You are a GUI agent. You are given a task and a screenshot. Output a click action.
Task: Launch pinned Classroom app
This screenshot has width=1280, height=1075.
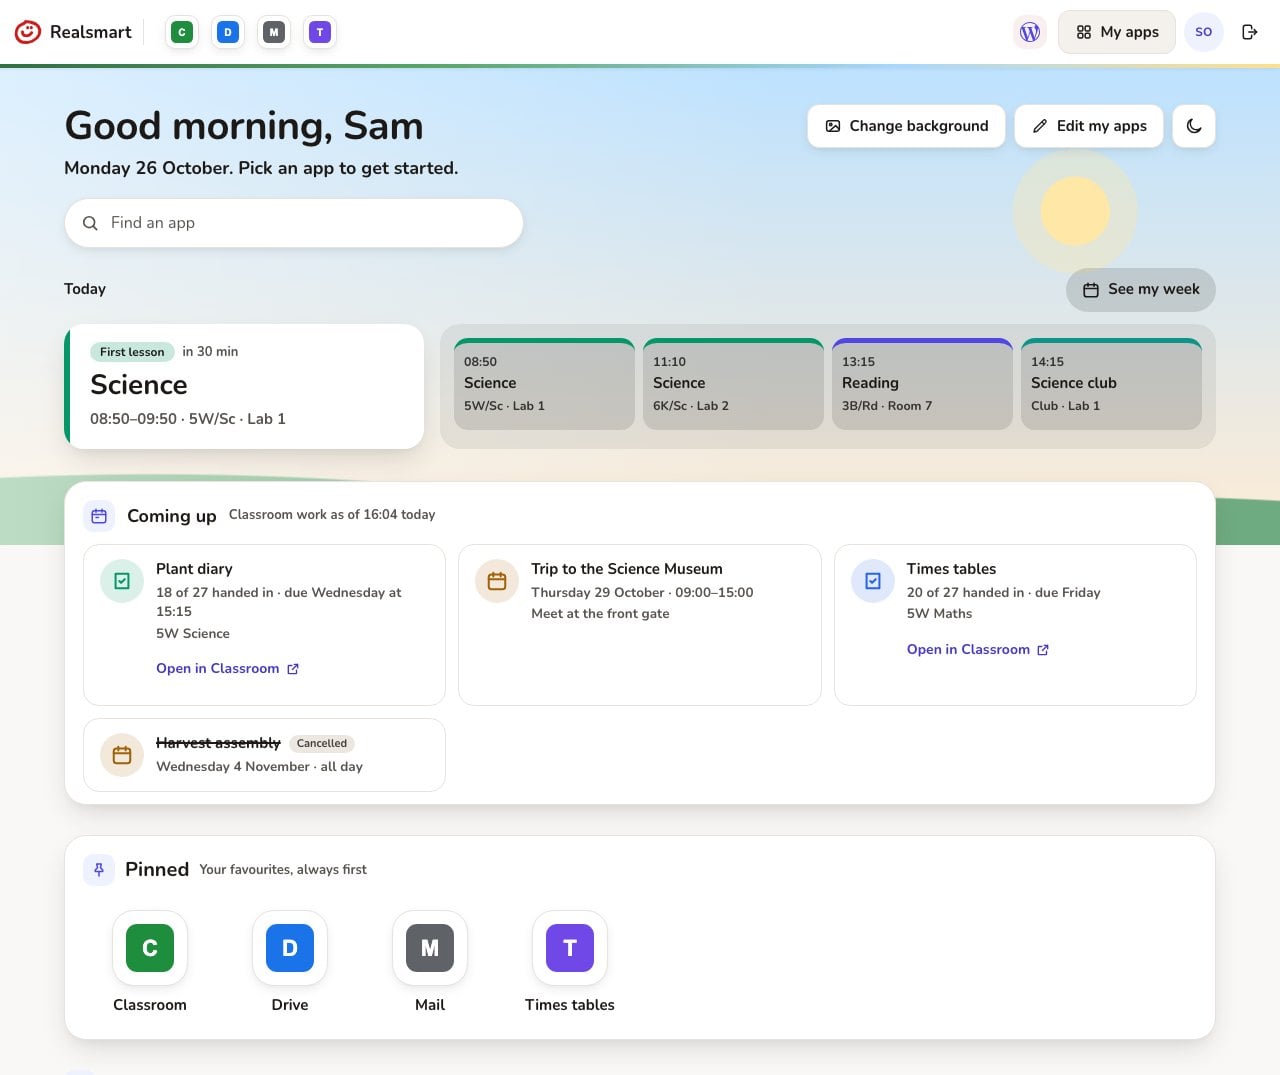tap(150, 962)
